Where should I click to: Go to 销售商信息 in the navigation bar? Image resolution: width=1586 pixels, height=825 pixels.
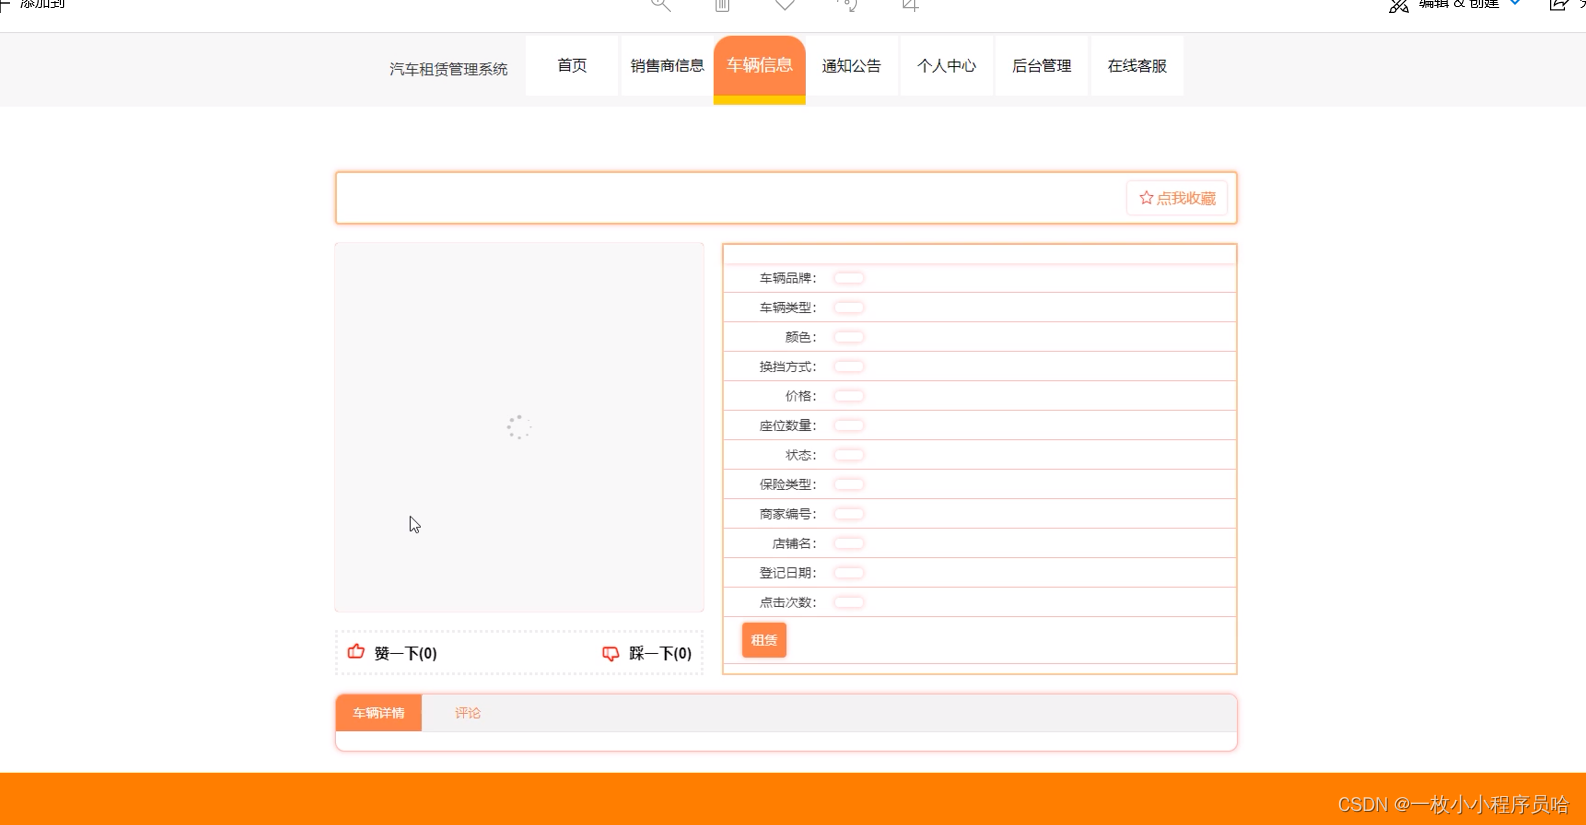point(667,65)
